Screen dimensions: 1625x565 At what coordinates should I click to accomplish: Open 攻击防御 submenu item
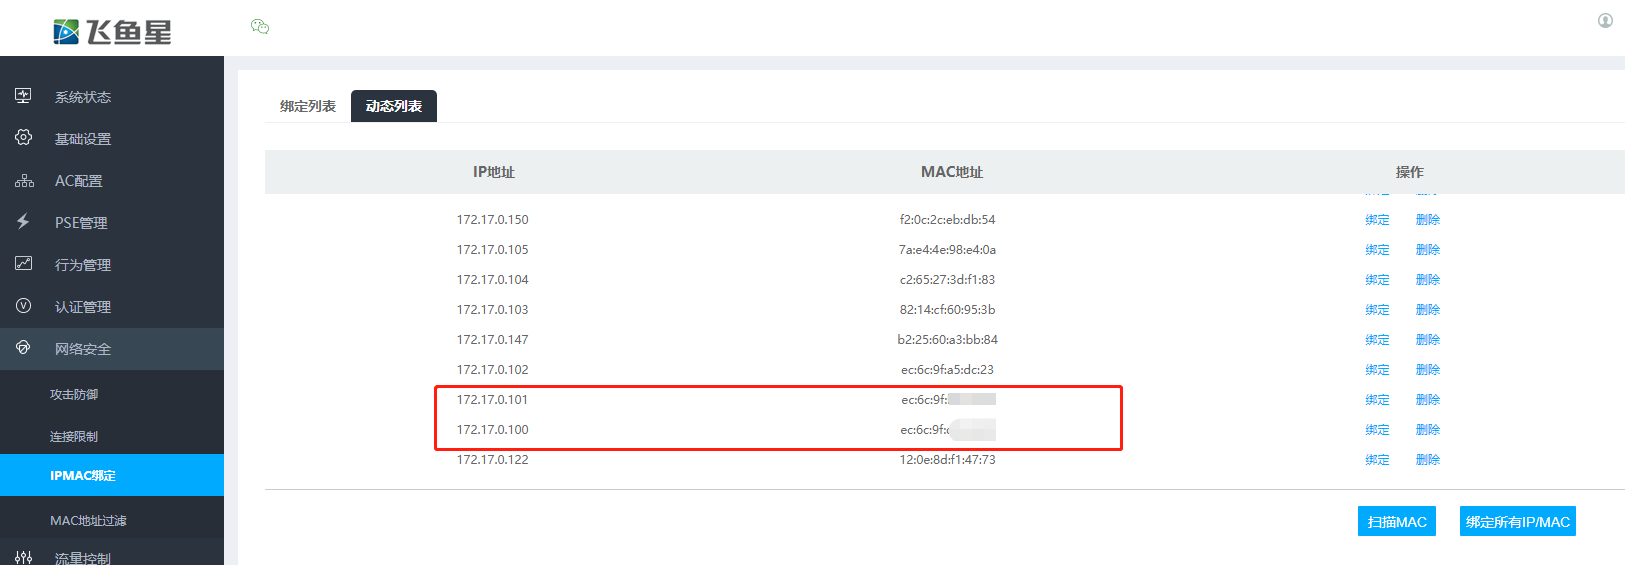click(74, 395)
